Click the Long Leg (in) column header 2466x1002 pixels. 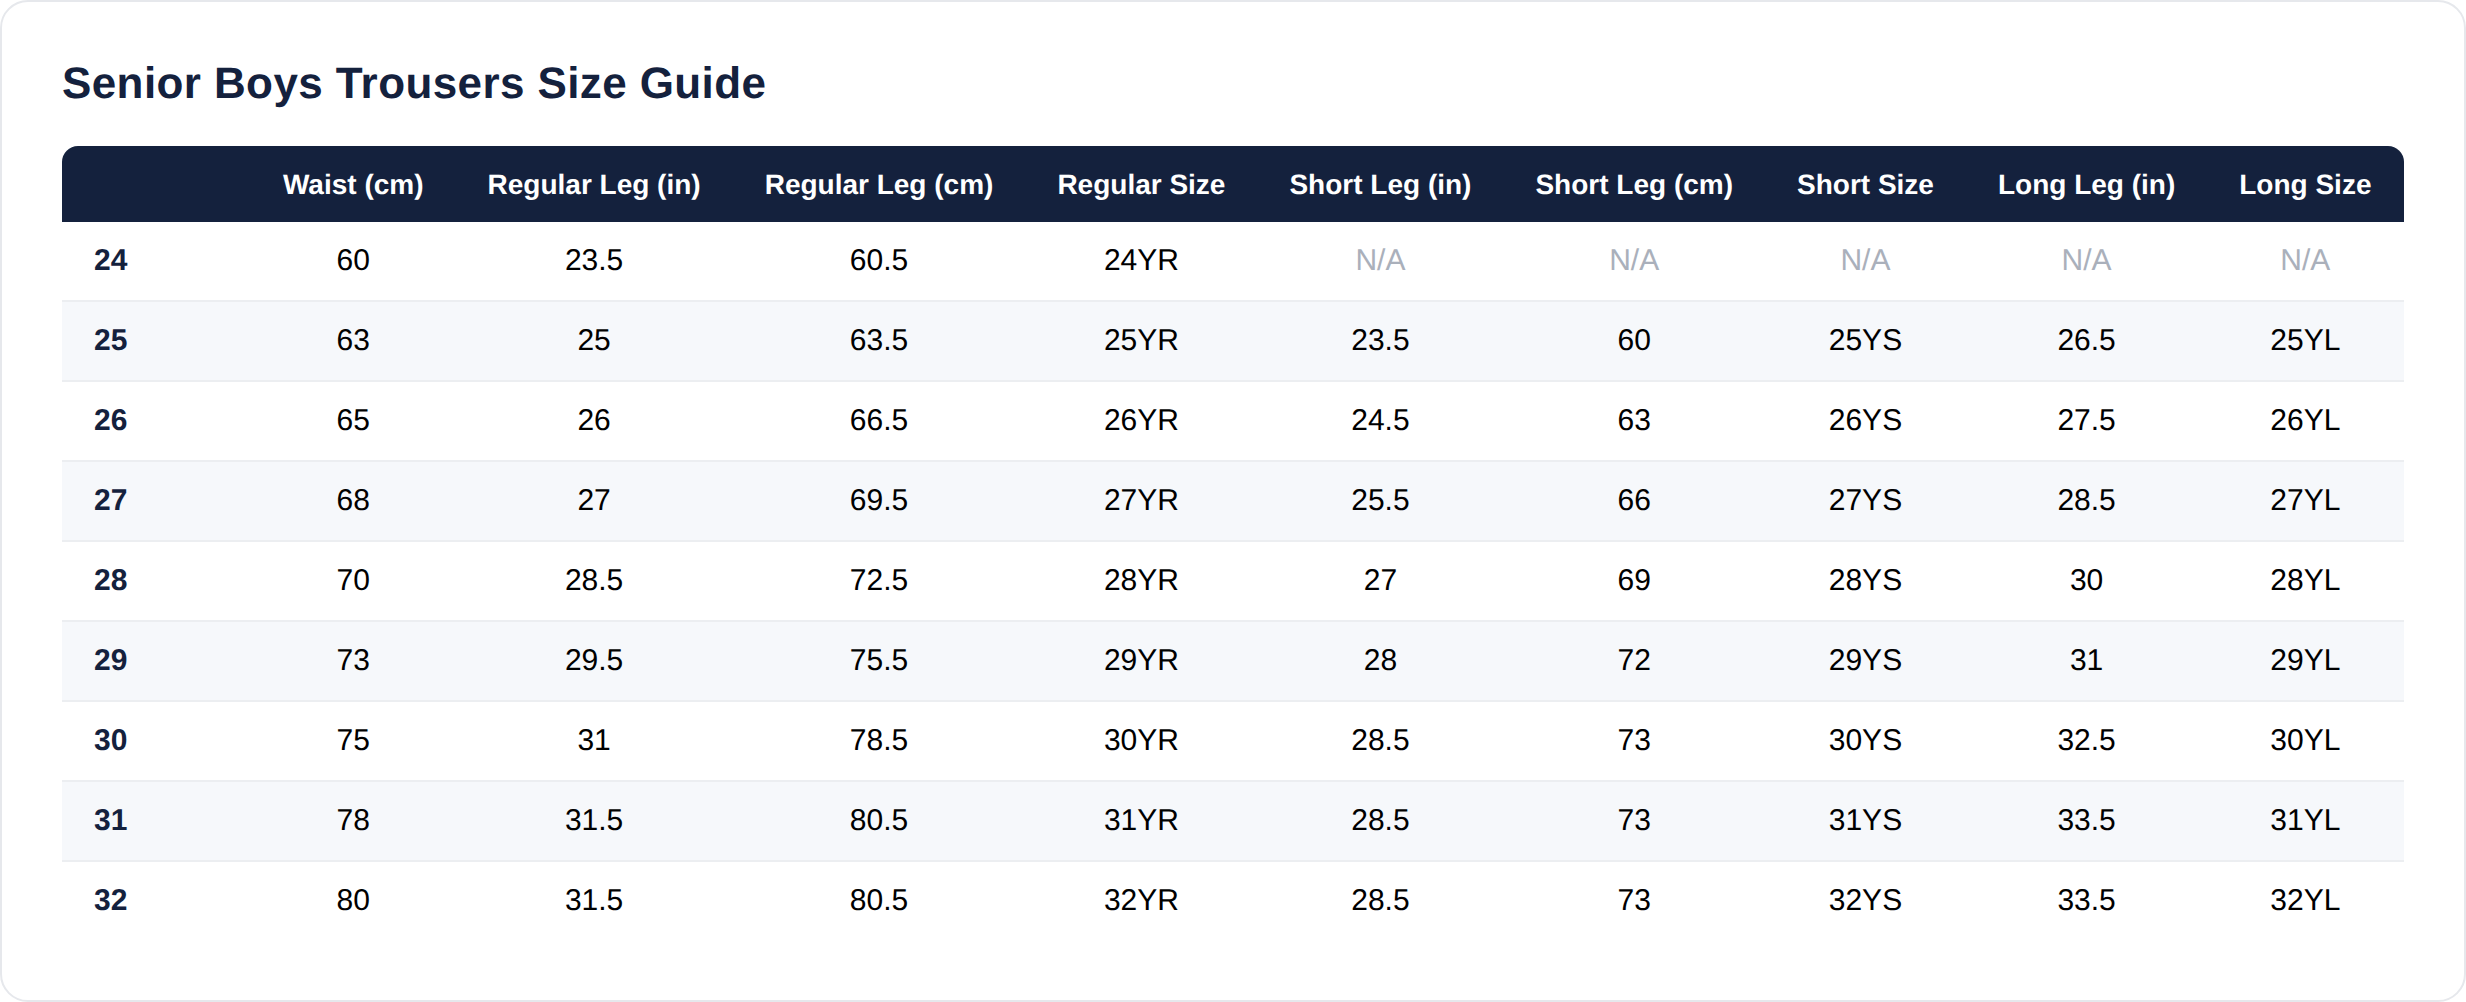[x=2086, y=185]
